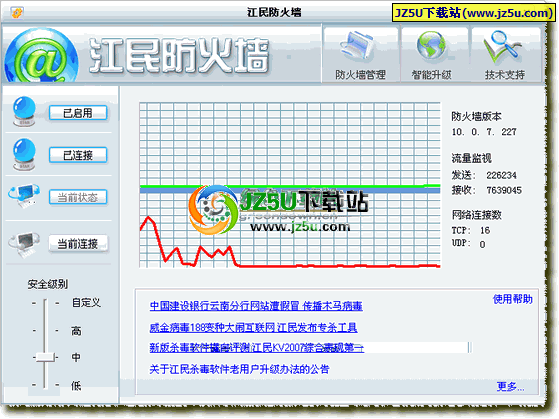Select version number 10.0.7.227
559x419 pixels.
[x=484, y=132]
